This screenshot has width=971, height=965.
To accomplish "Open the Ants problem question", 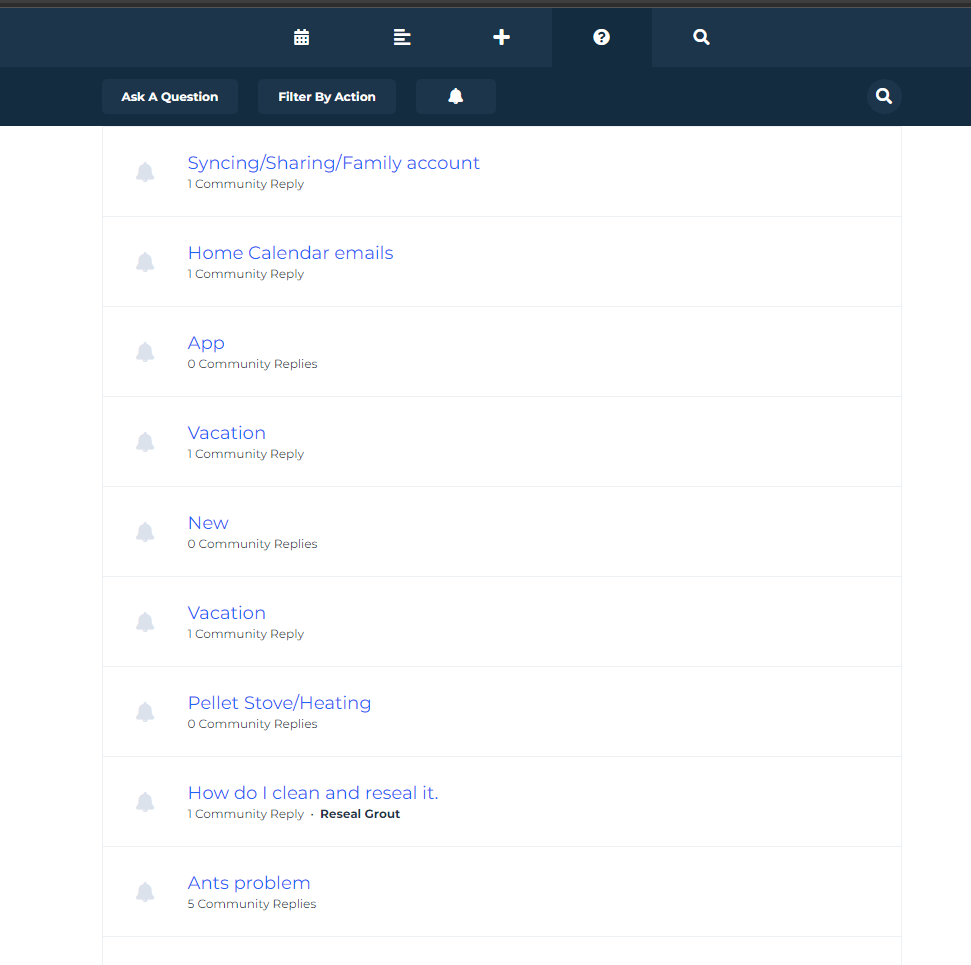I will pos(249,883).
